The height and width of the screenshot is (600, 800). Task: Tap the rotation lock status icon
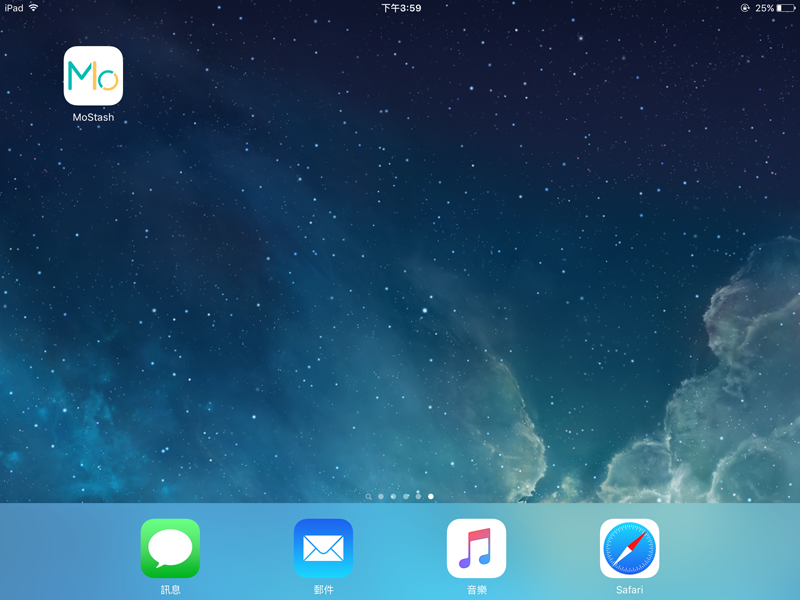pos(745,8)
